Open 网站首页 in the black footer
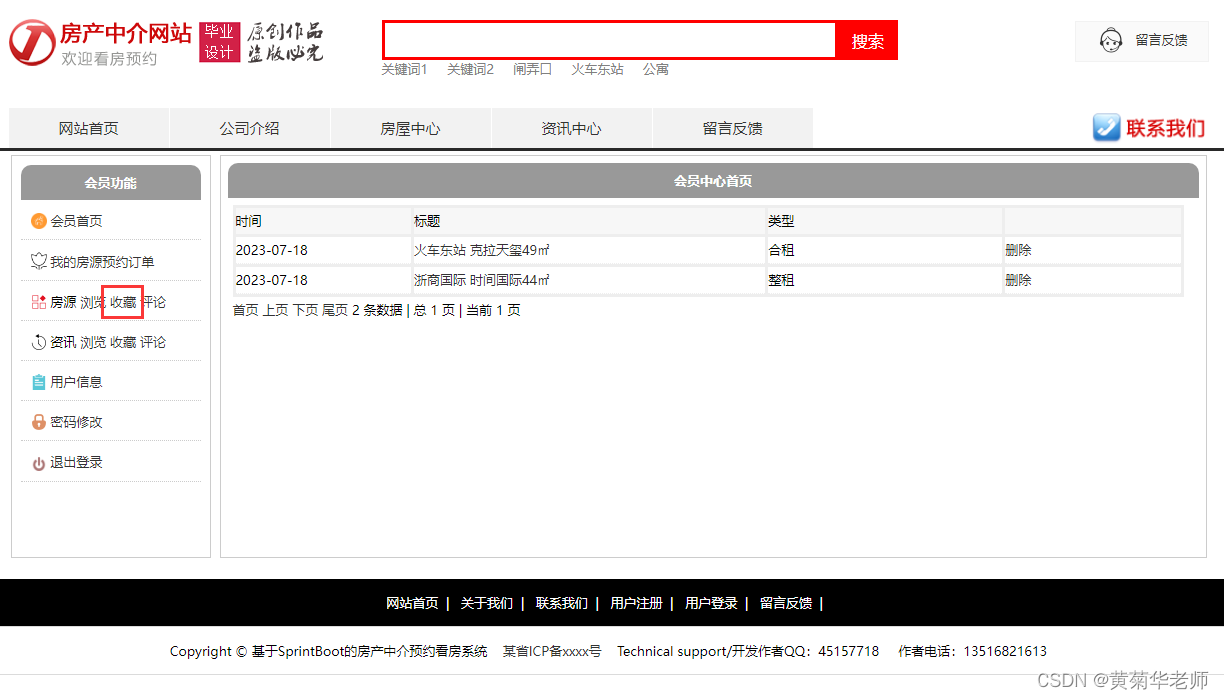 pyautogui.click(x=412, y=603)
